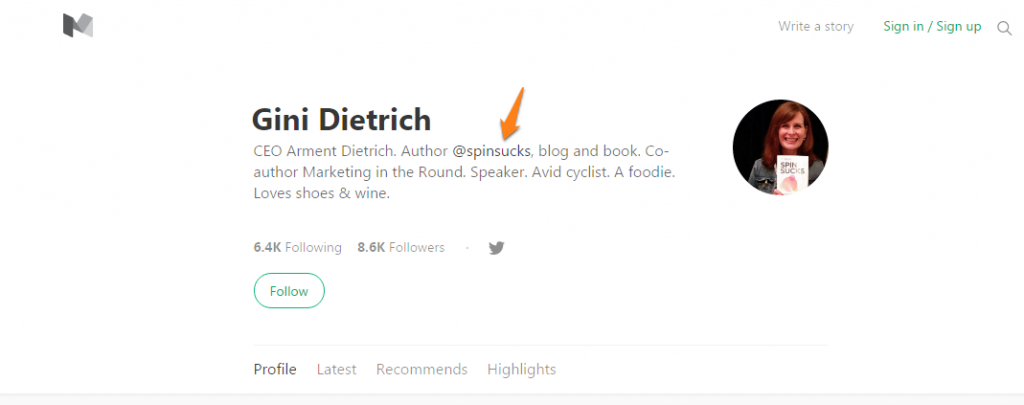Open the Latest tab
Screen dimensions: 1024x405
336,369
